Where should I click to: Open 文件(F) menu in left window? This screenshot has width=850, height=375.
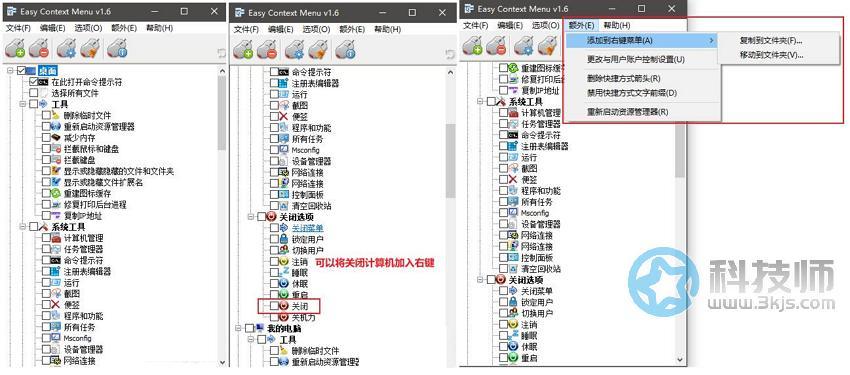coord(18,28)
